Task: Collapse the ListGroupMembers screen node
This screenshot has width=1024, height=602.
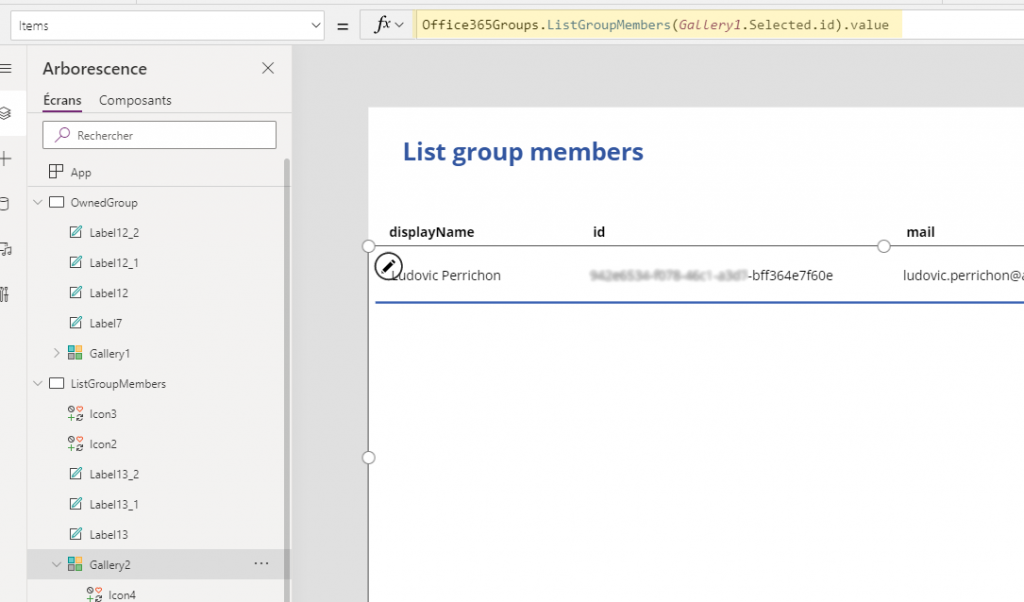Action: point(38,383)
